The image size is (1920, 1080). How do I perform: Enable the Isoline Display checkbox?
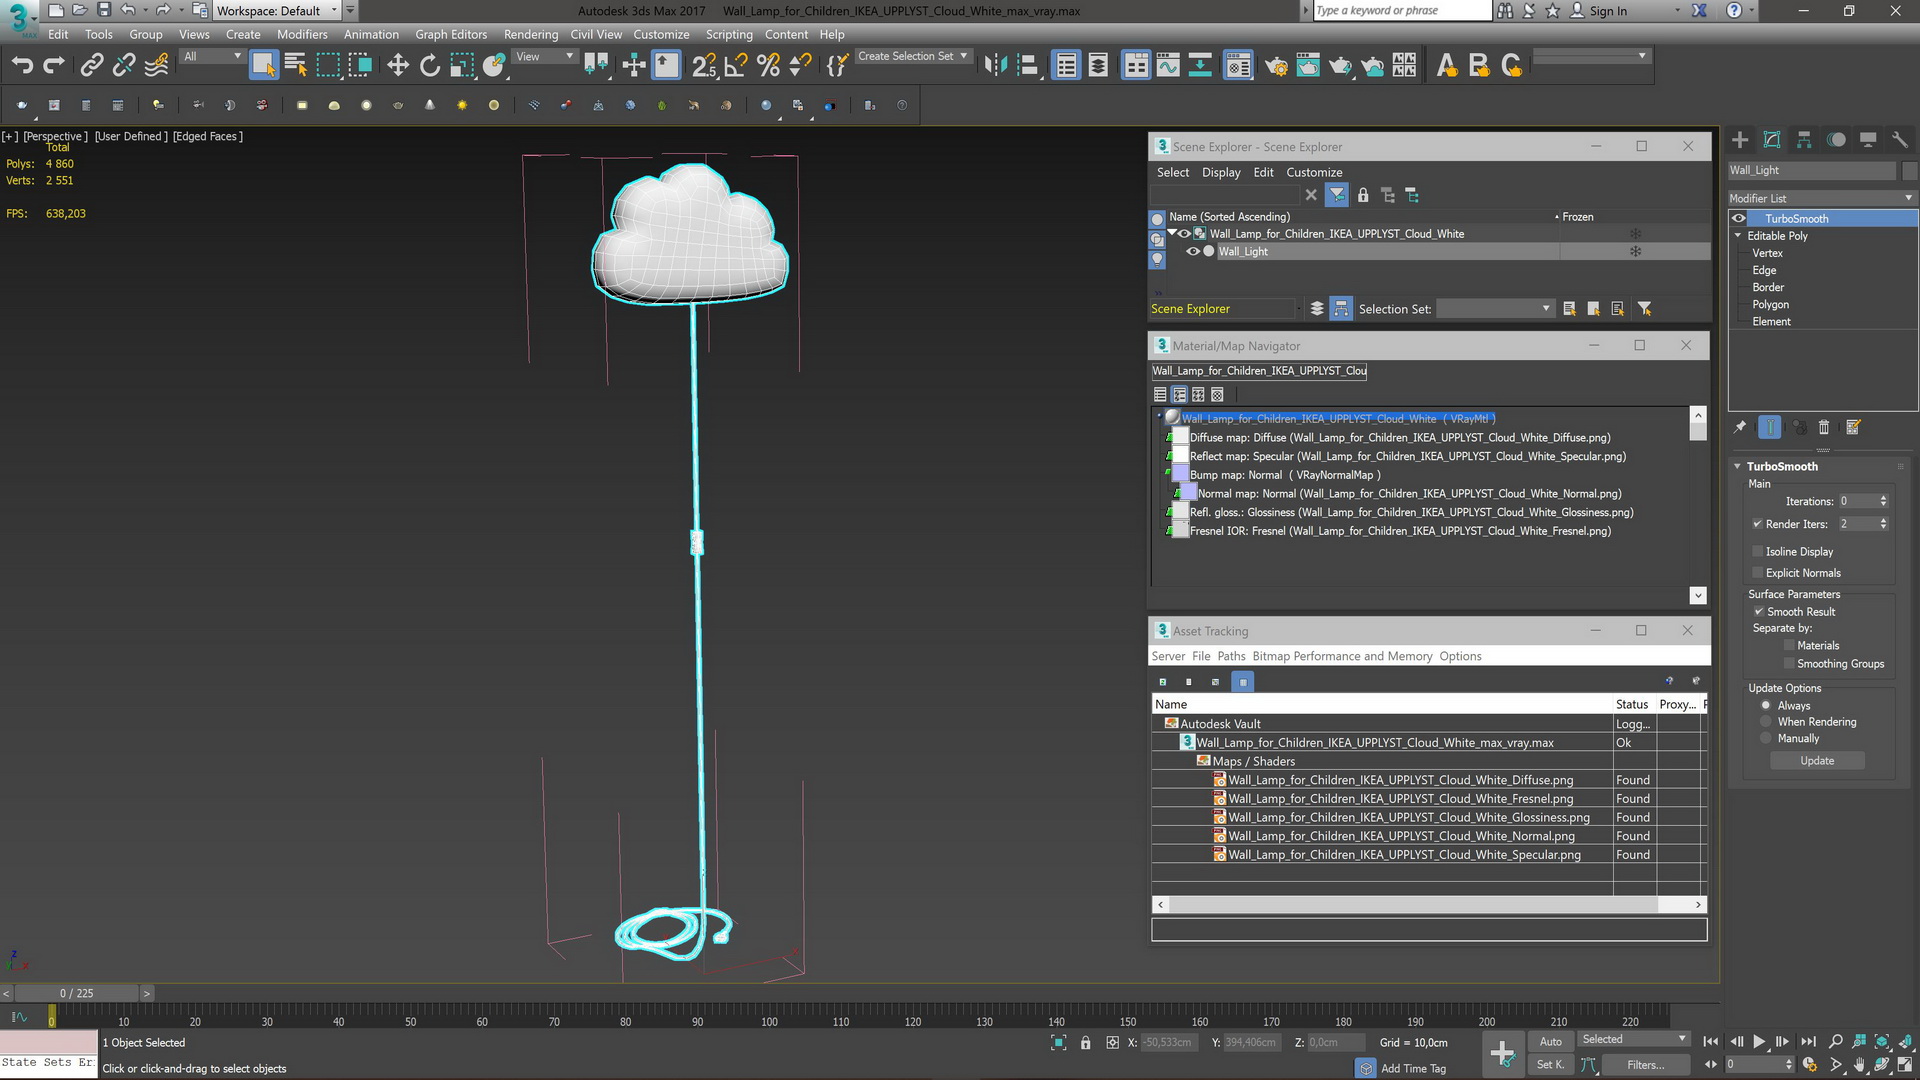1757,552
